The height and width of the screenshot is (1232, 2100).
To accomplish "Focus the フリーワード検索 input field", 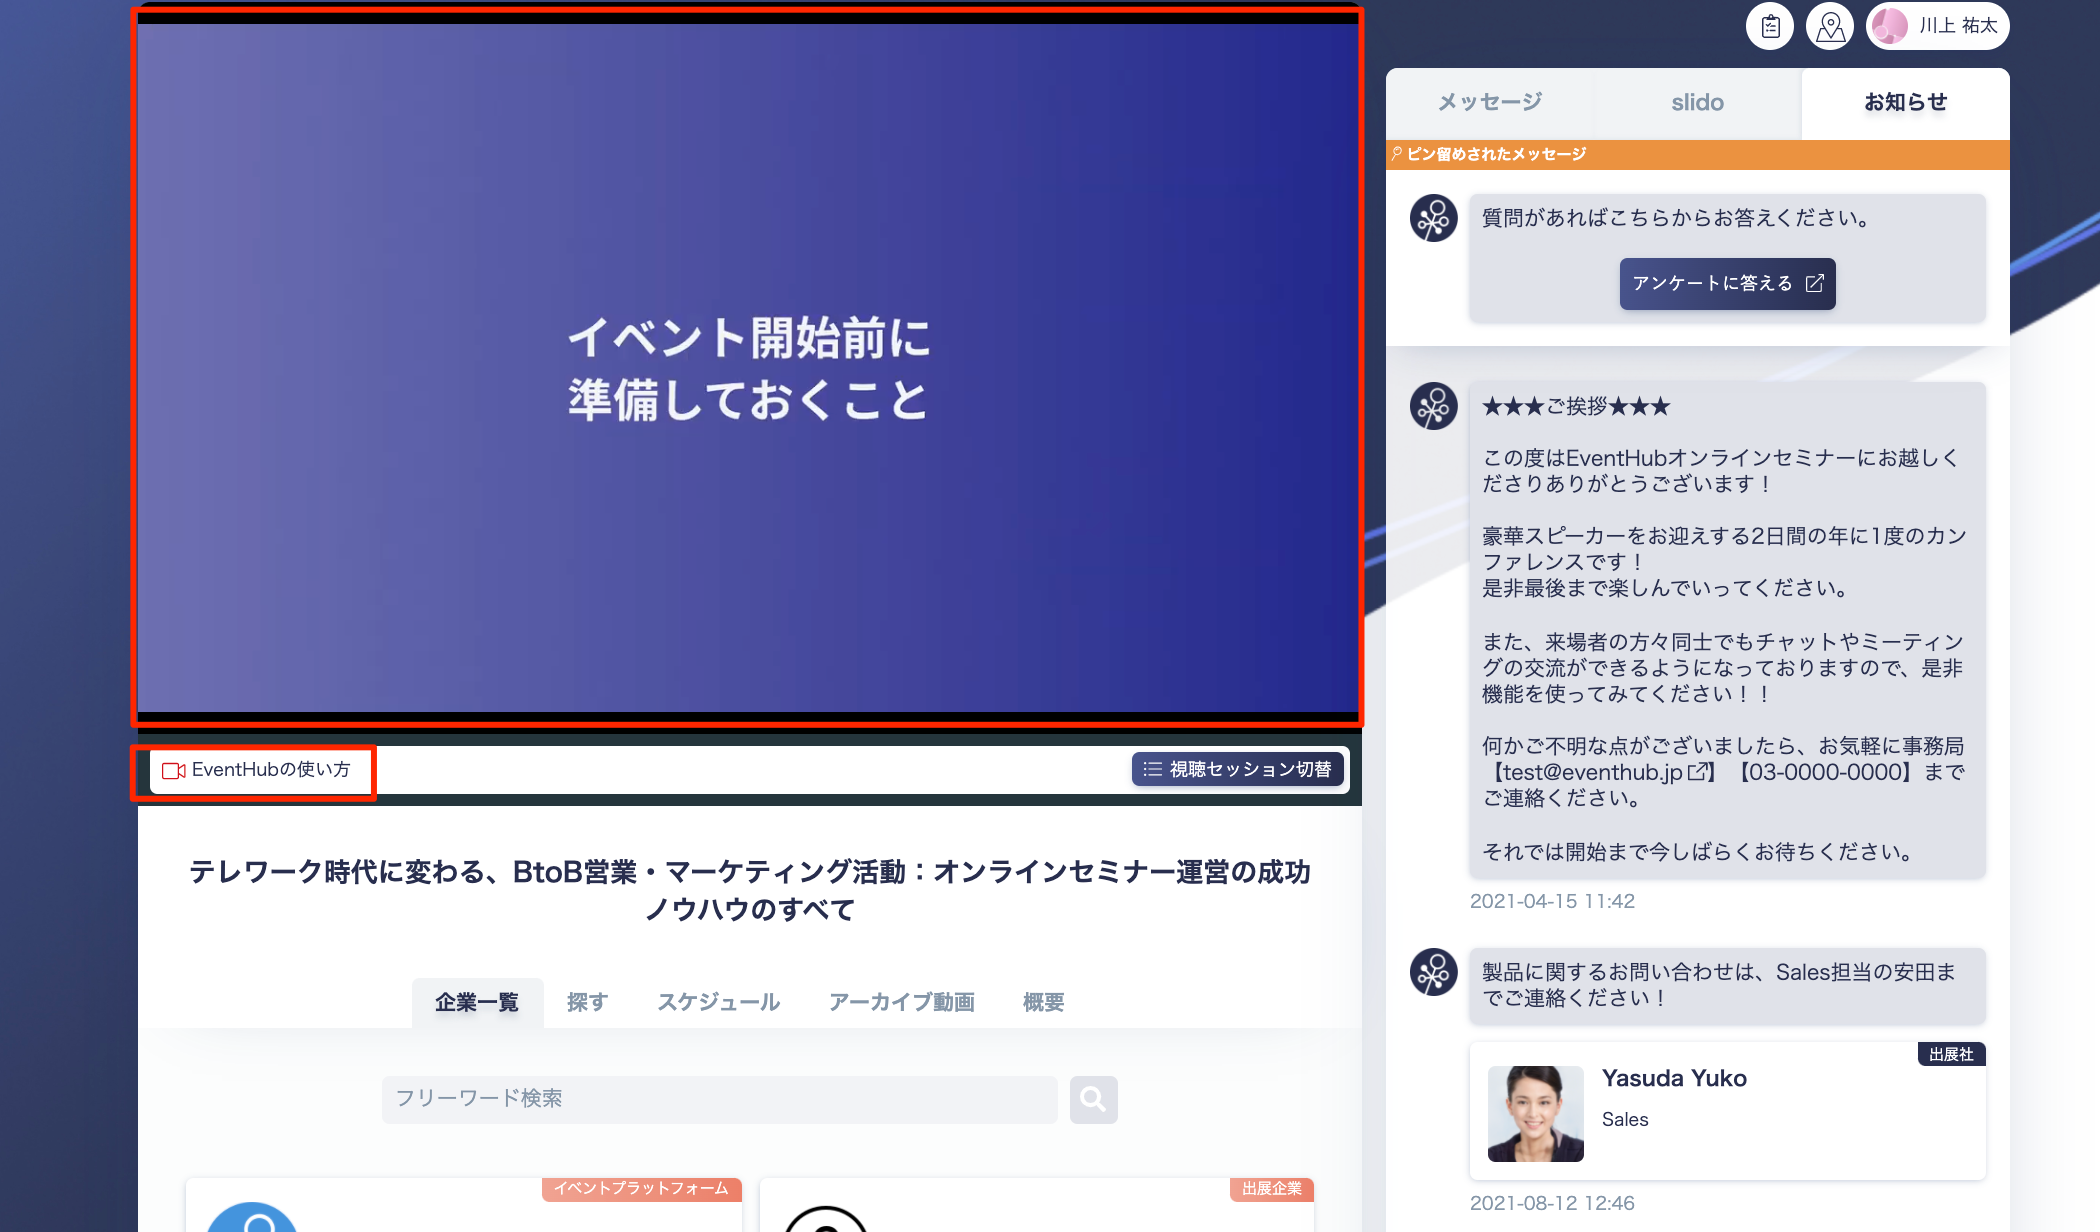I will point(720,1099).
